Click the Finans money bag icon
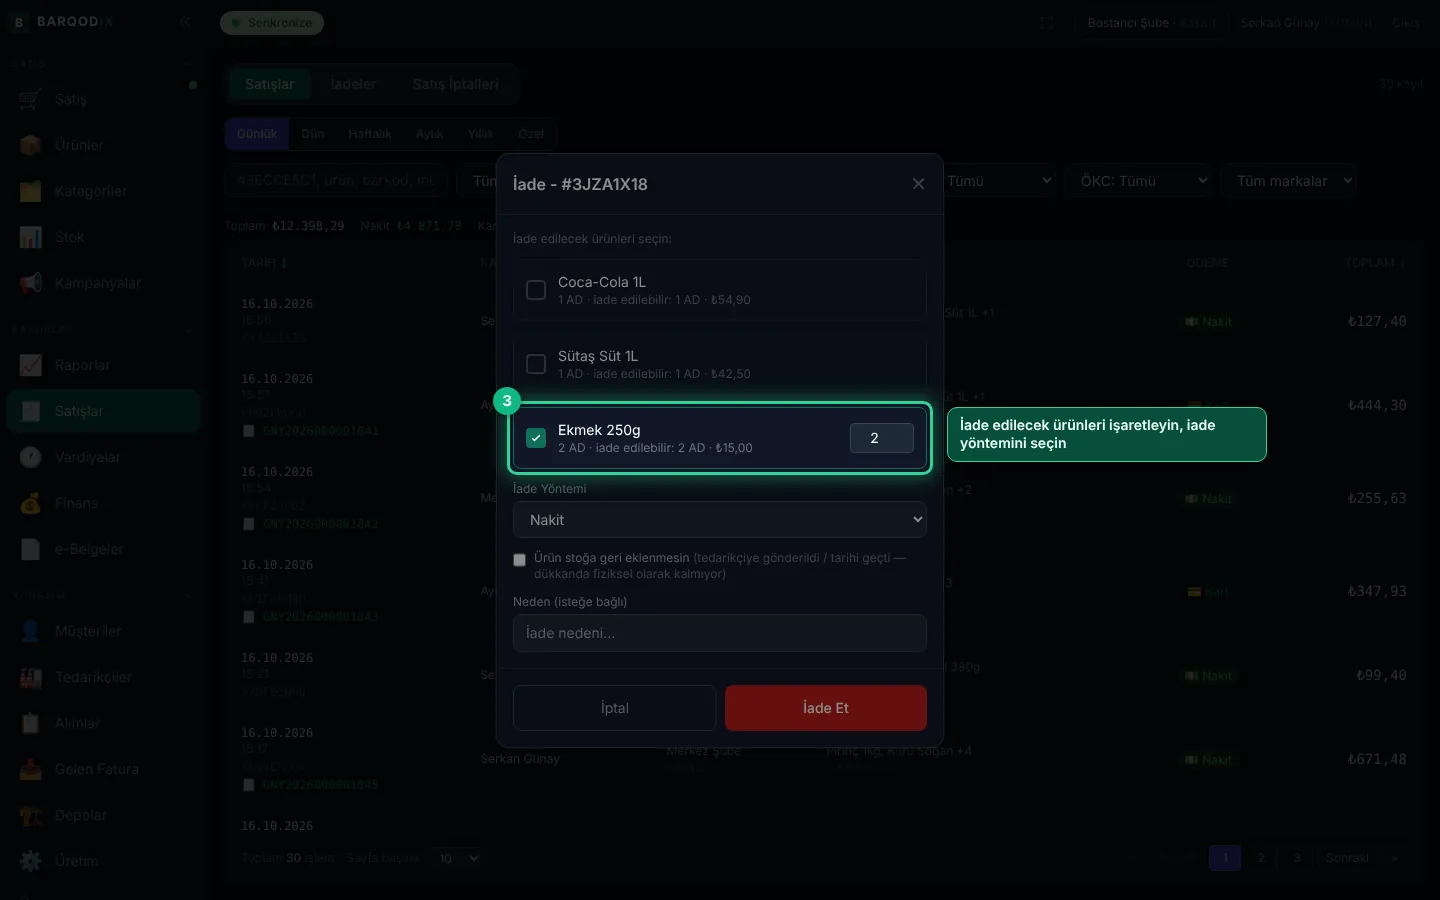Viewport: 1440px width, 900px height. tap(31, 503)
